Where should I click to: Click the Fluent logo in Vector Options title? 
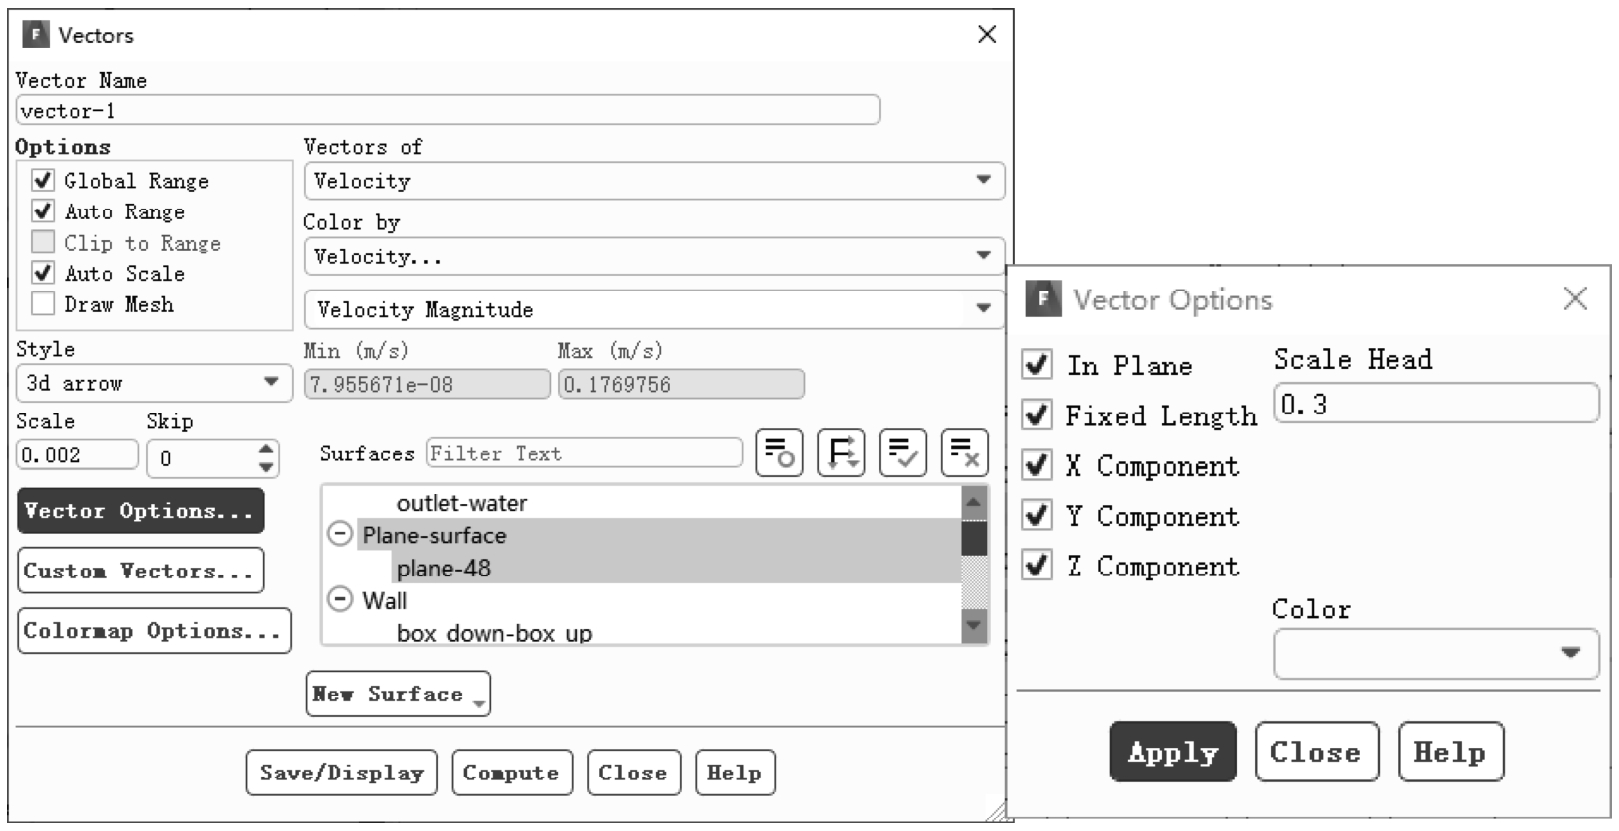(1043, 298)
